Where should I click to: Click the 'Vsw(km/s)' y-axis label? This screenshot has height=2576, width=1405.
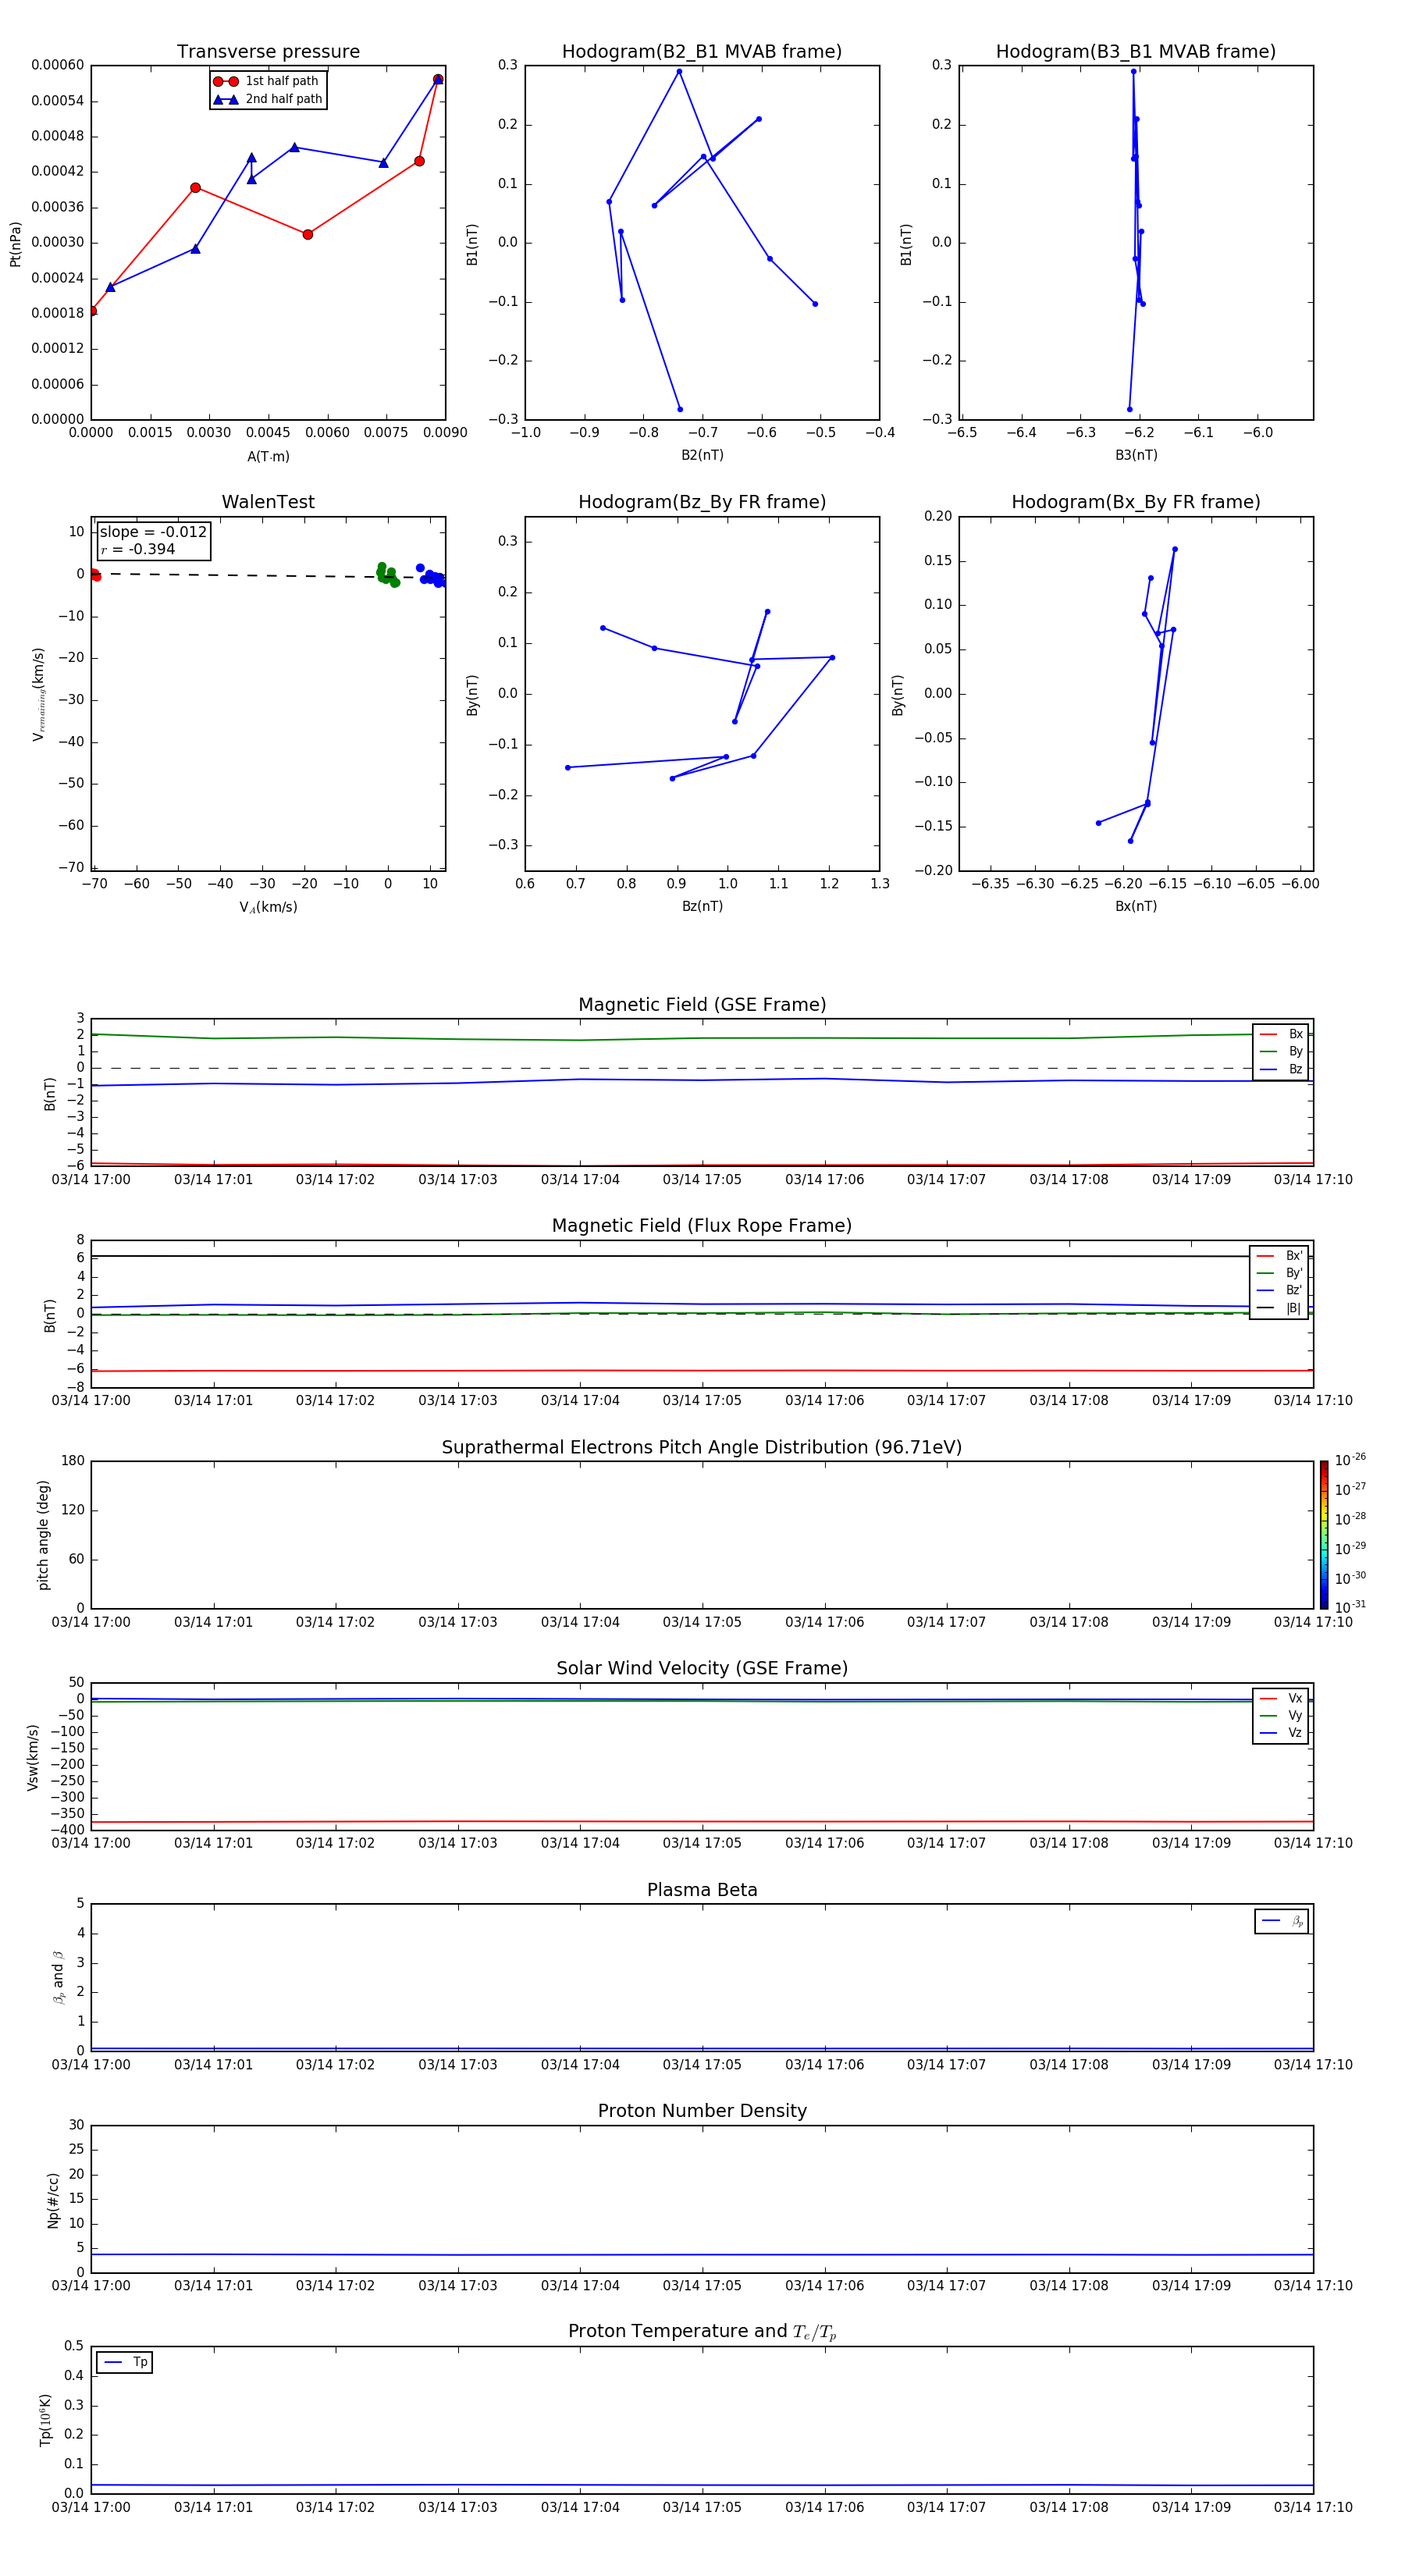(33, 1757)
